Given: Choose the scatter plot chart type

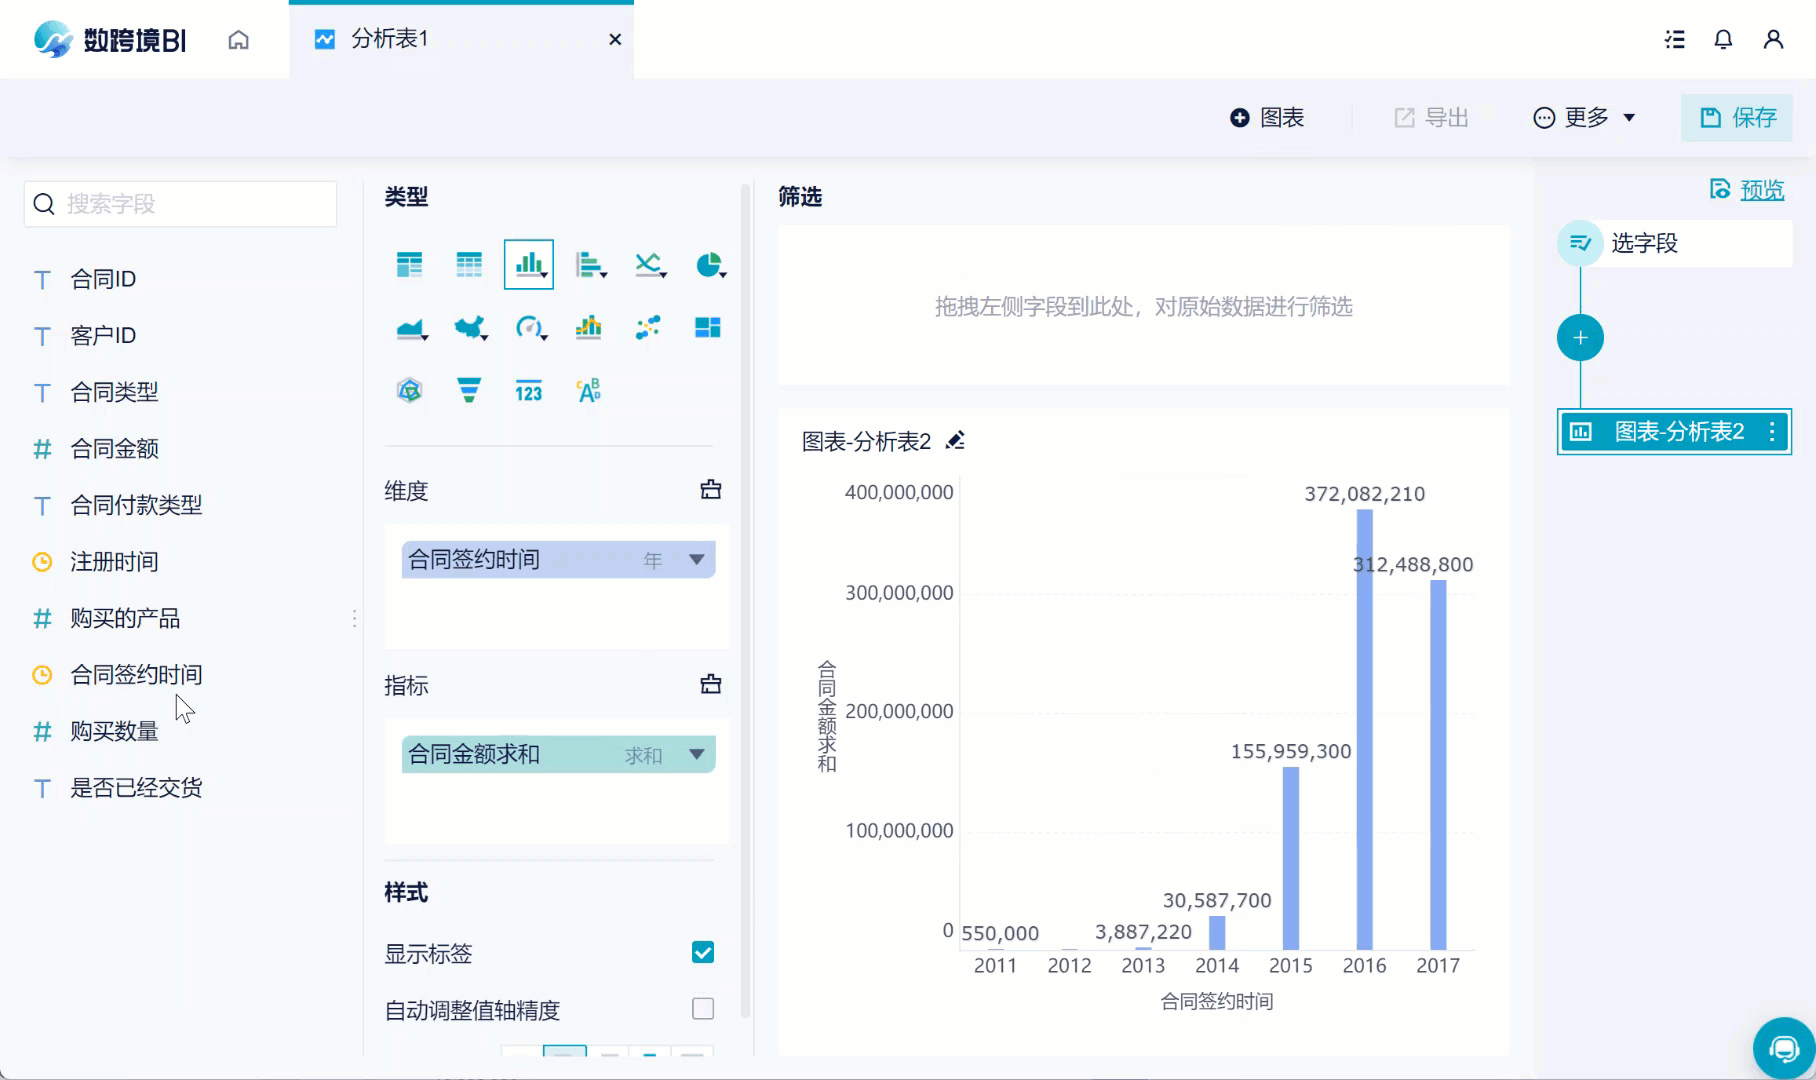Looking at the screenshot, I should tap(648, 327).
